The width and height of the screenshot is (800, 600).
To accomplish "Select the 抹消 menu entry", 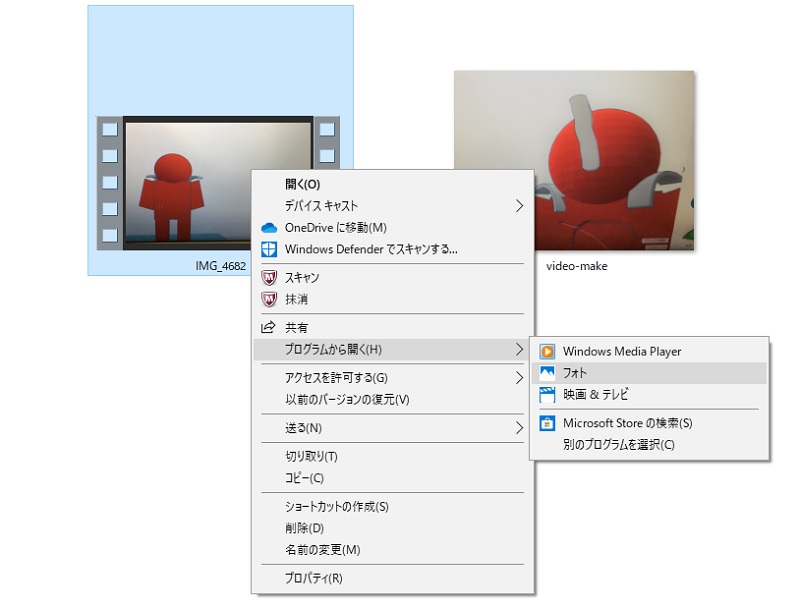I will coord(393,299).
